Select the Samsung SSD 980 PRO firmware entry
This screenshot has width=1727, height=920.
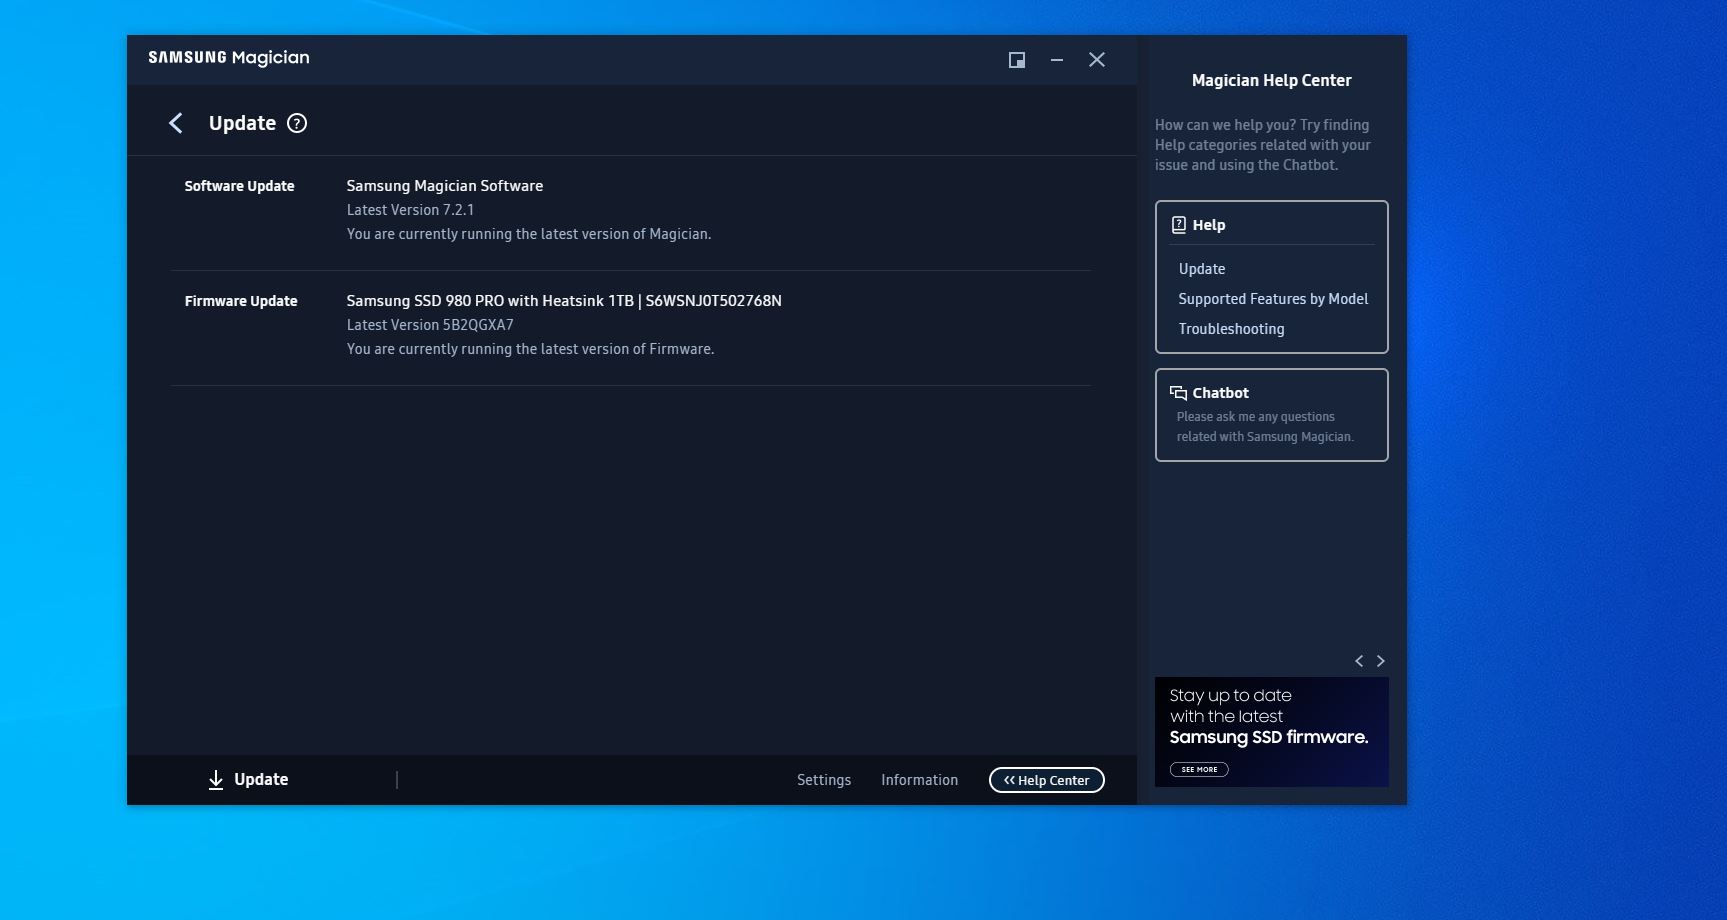(564, 301)
